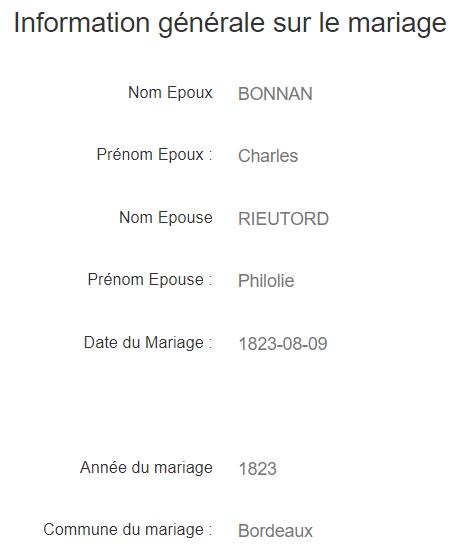The width and height of the screenshot is (464, 548).
Task: Click the word 'Epoux' in 'Prénom Epoux'
Action: [x=181, y=155]
